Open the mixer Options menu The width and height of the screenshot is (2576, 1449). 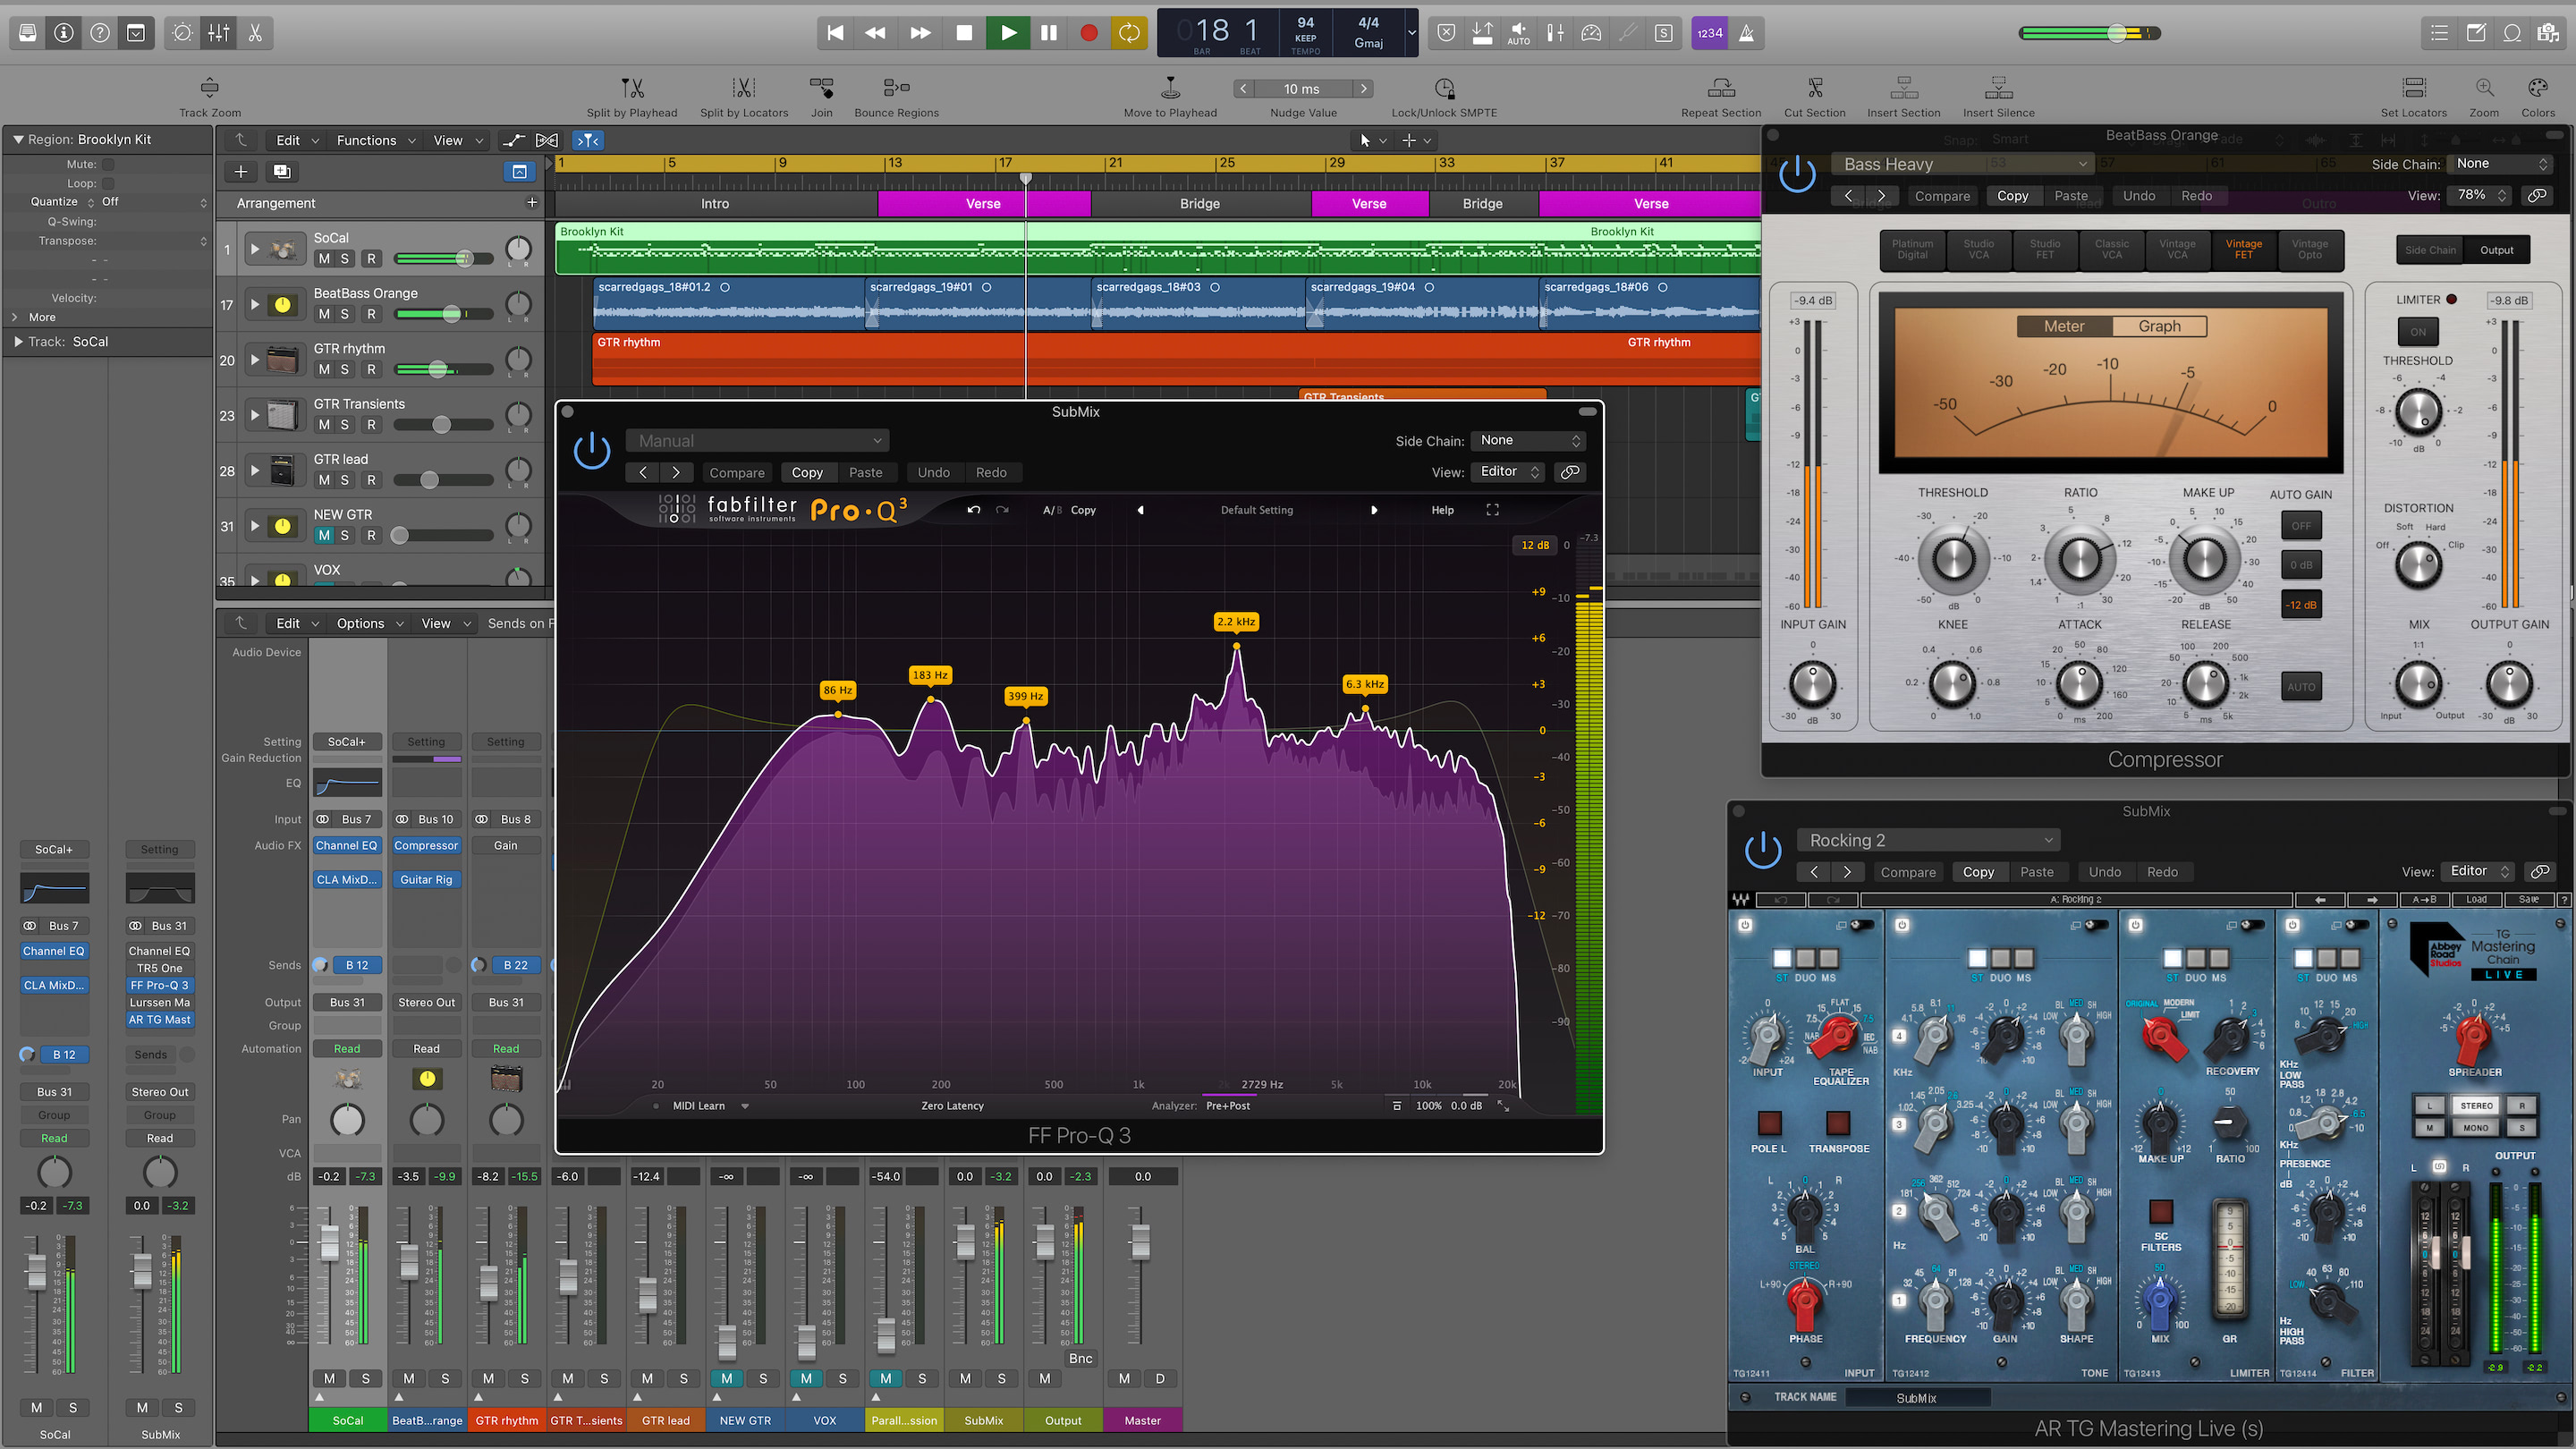370,624
